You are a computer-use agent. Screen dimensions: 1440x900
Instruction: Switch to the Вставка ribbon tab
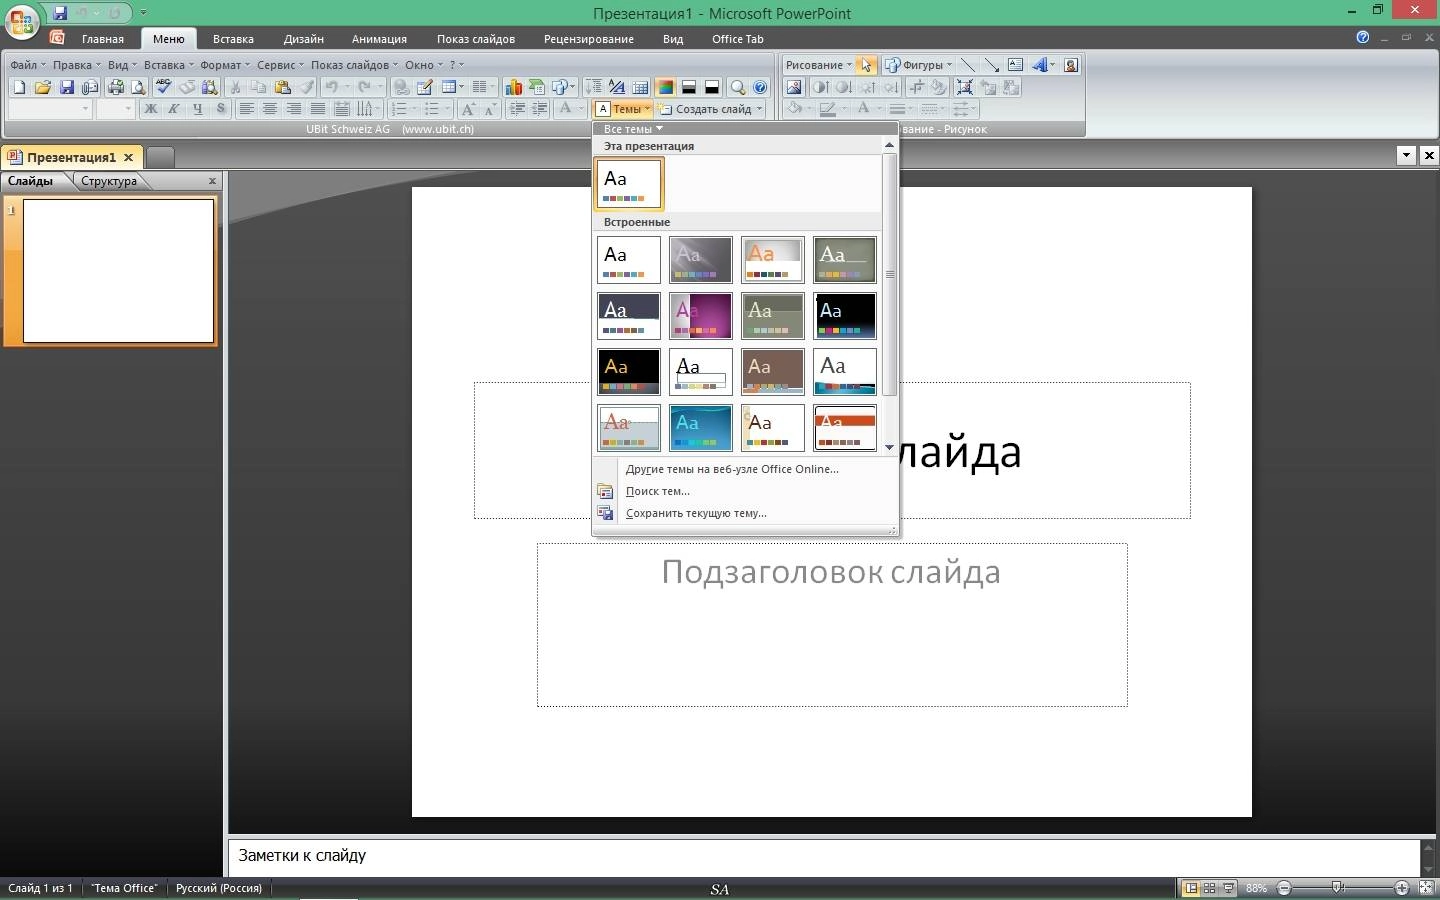click(x=233, y=39)
